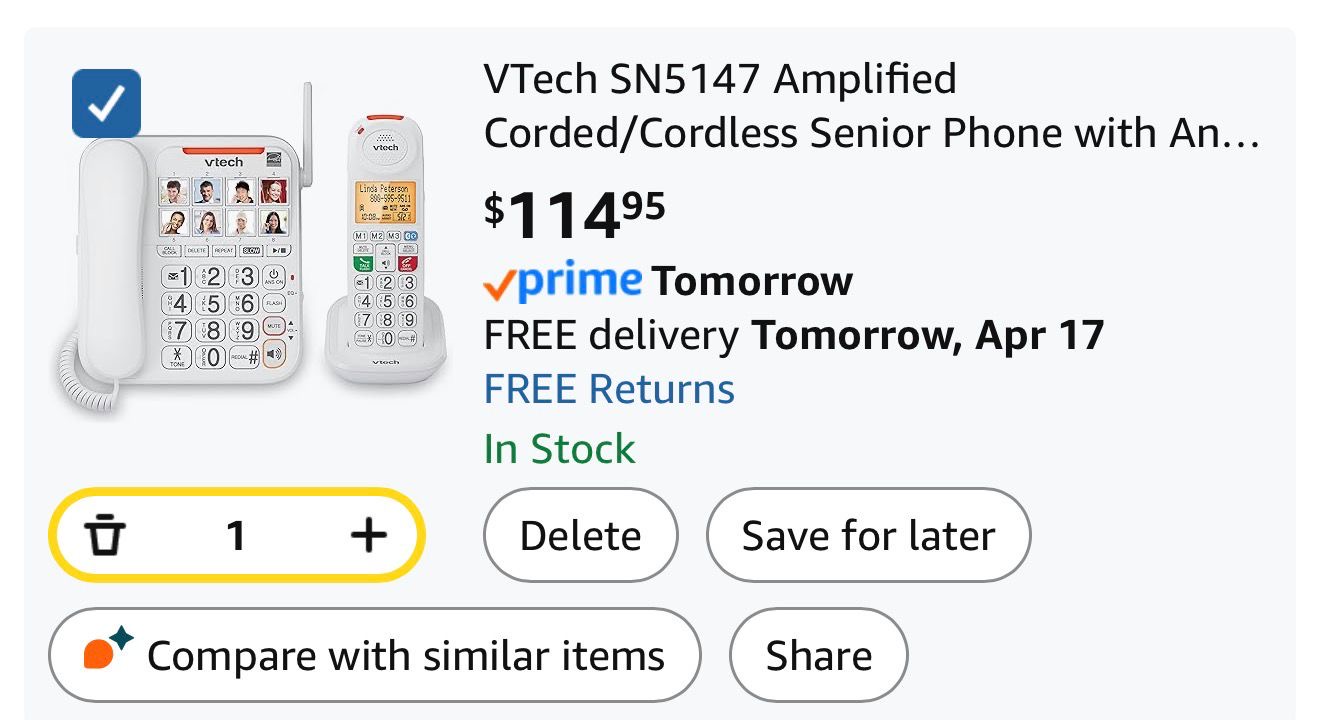
Task: Move item with Save for later
Action: 868,536
